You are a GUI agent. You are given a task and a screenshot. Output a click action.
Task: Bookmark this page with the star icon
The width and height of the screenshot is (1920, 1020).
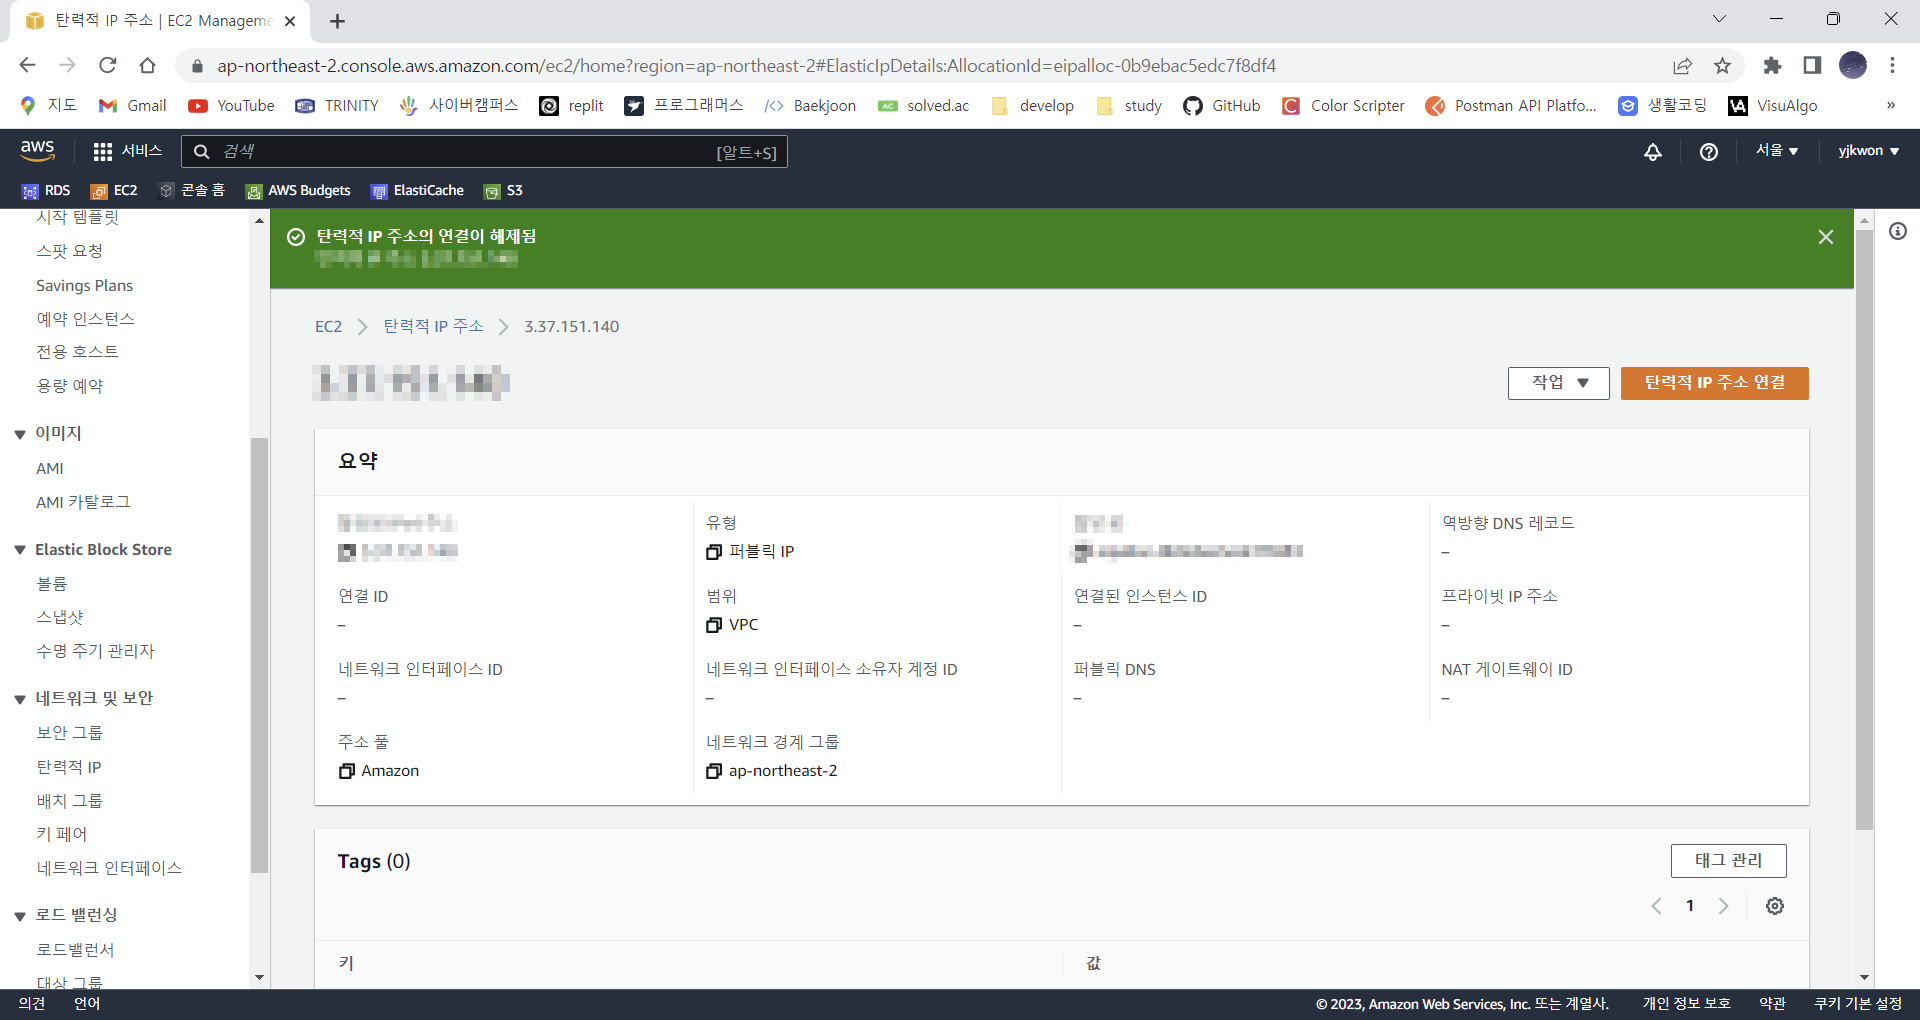pyautogui.click(x=1722, y=65)
